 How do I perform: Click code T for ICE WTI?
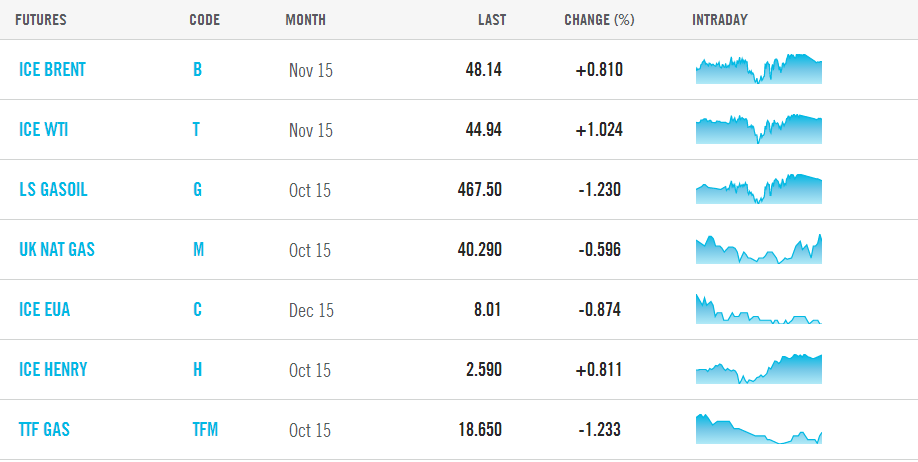[x=197, y=130]
